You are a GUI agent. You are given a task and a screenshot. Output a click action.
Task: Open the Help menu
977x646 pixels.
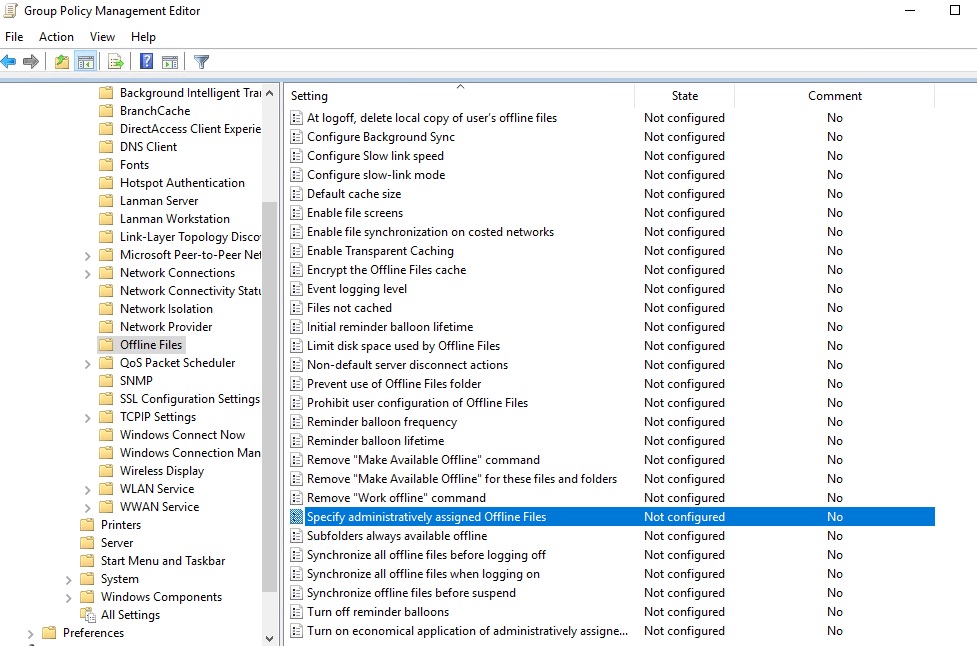point(143,37)
